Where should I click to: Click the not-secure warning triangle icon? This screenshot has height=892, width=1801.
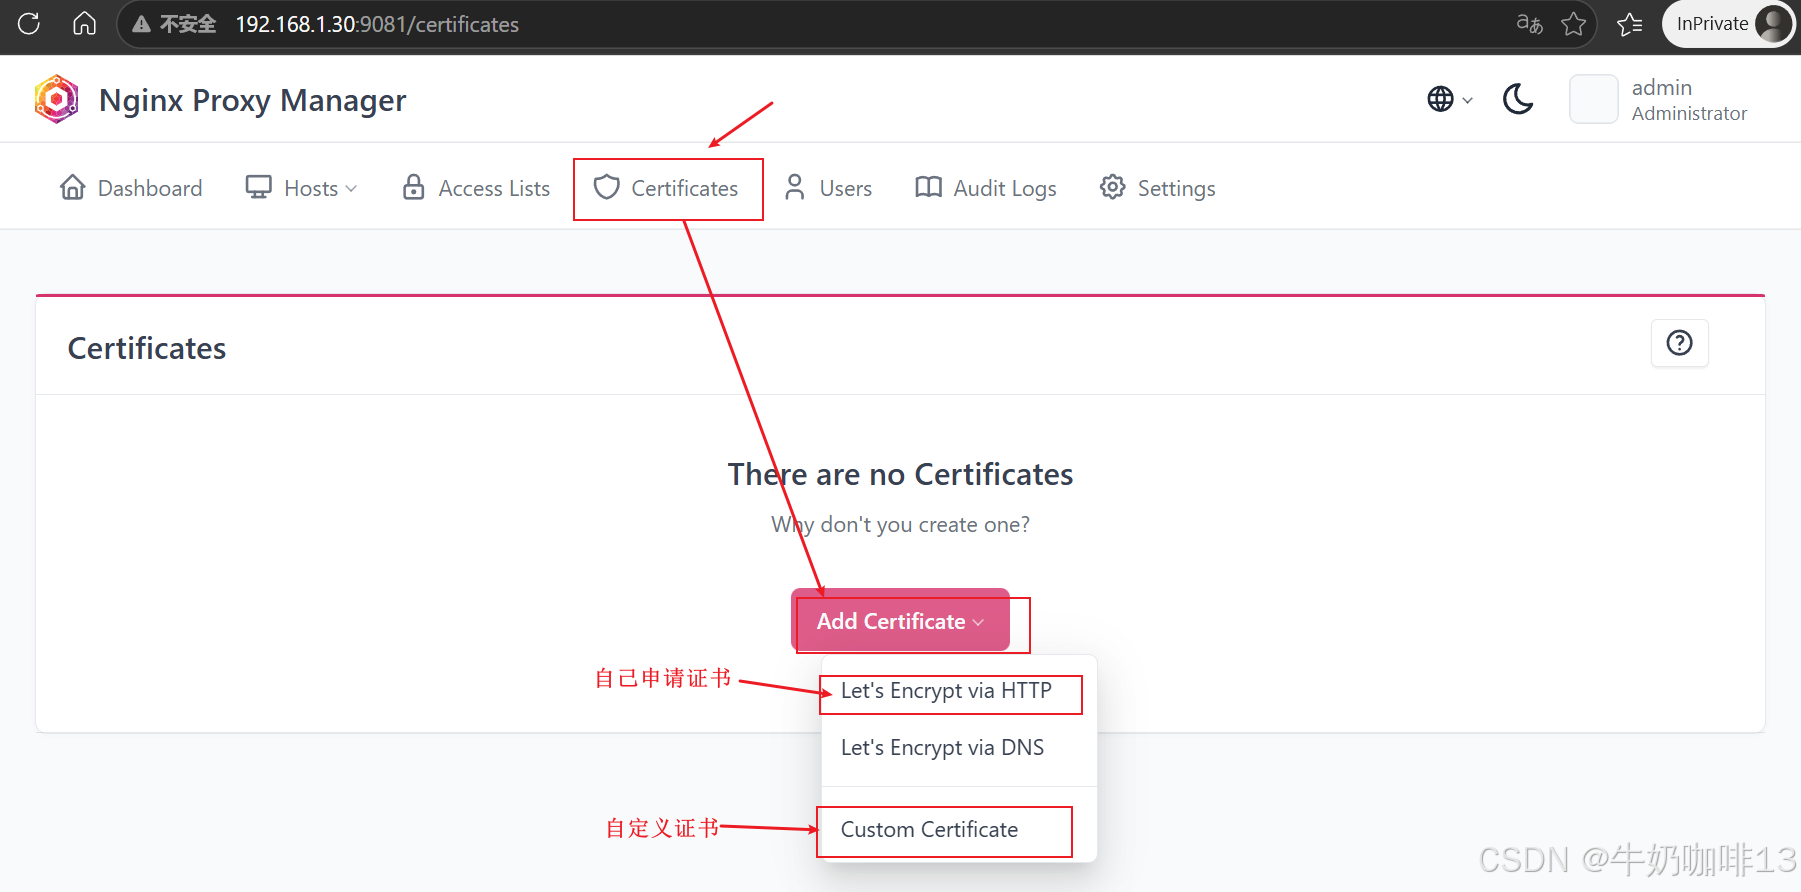(x=142, y=24)
